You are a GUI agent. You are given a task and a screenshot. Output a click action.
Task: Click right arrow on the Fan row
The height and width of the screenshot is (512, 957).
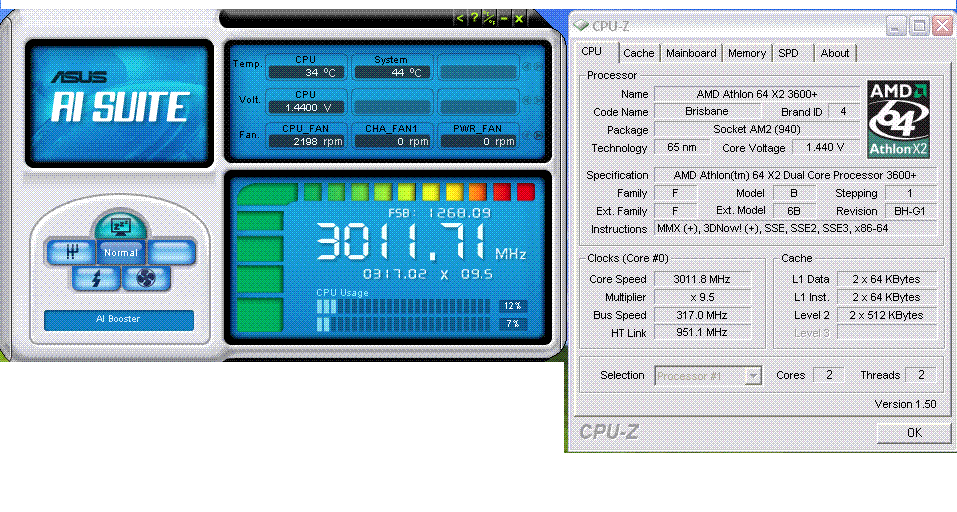(538, 135)
